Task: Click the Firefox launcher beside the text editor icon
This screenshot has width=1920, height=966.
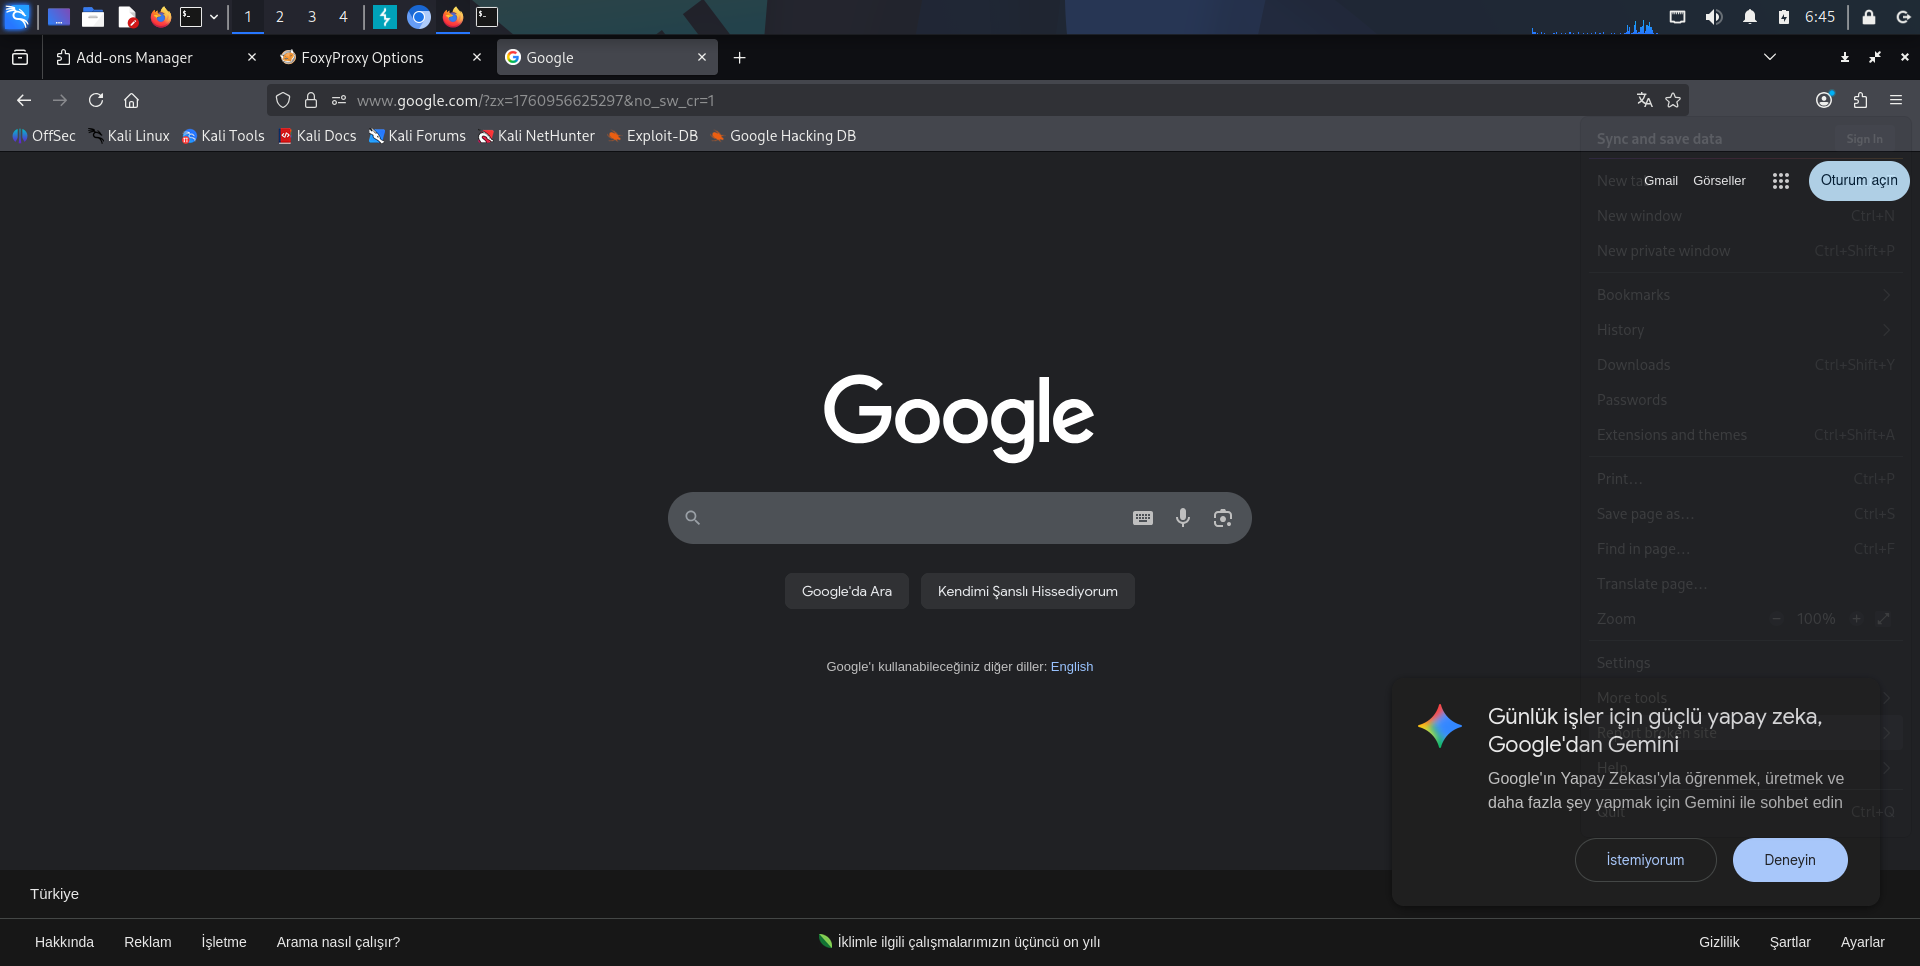Action: click(x=160, y=17)
